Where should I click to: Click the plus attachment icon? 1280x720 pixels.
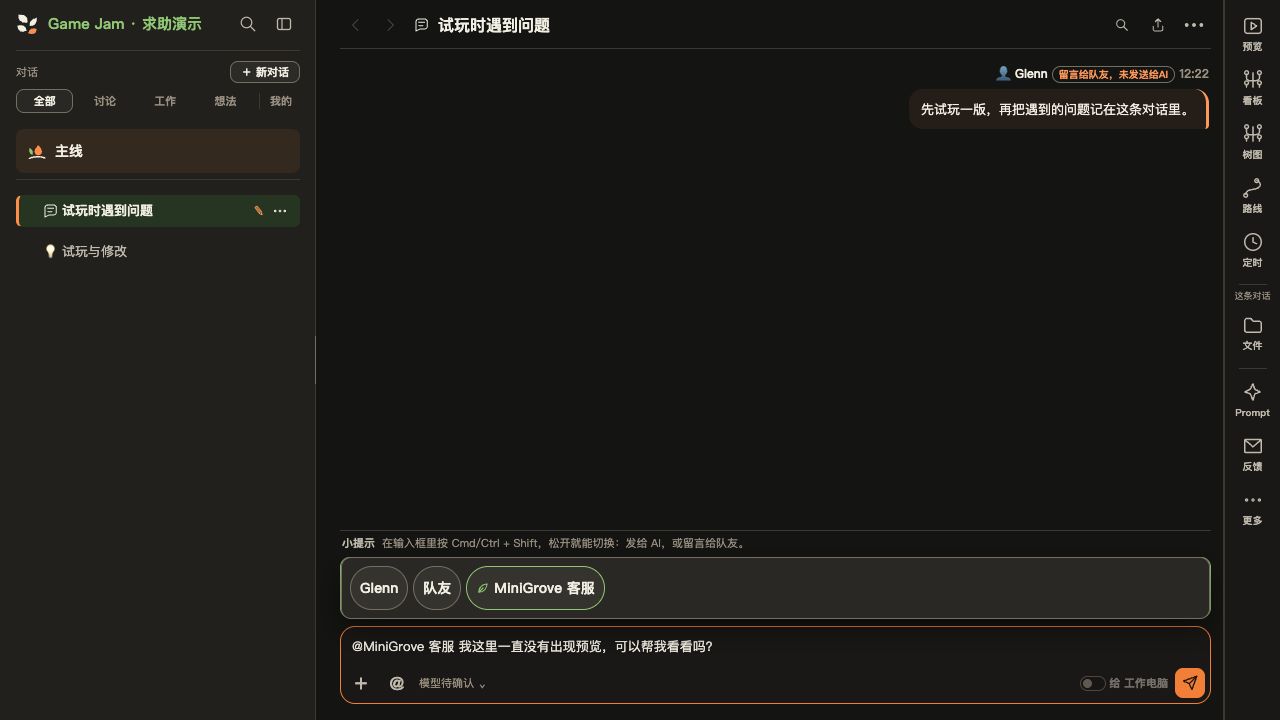click(361, 683)
